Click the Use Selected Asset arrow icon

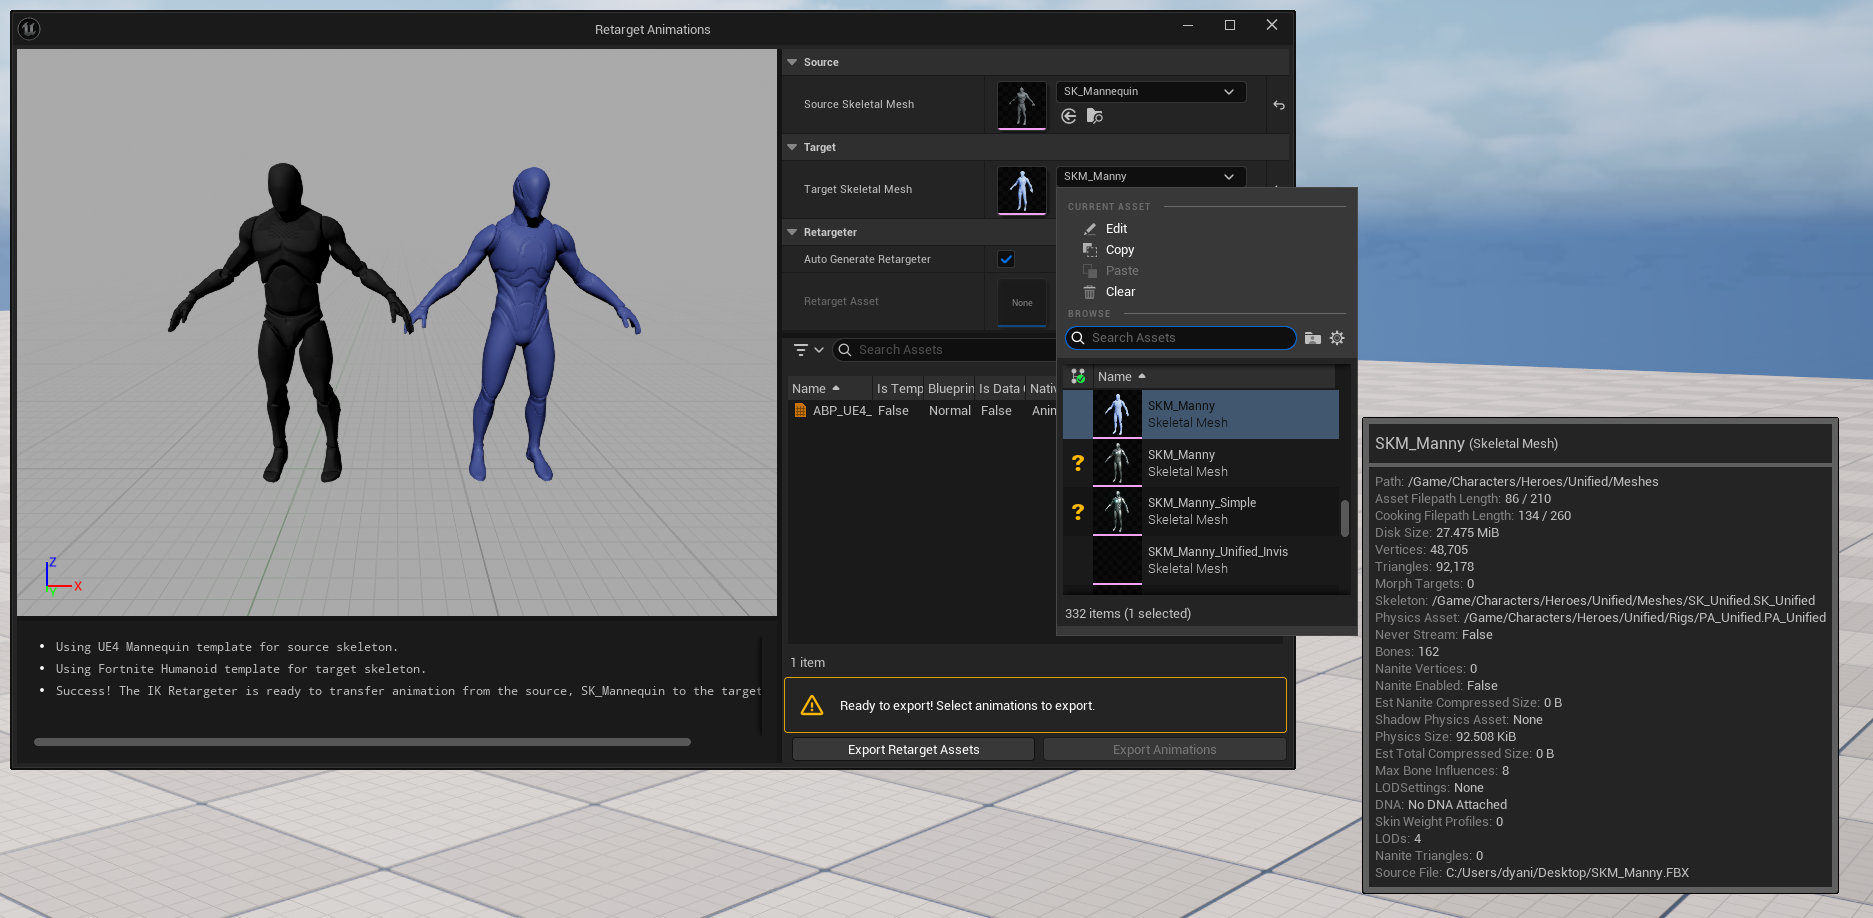[x=1069, y=117]
